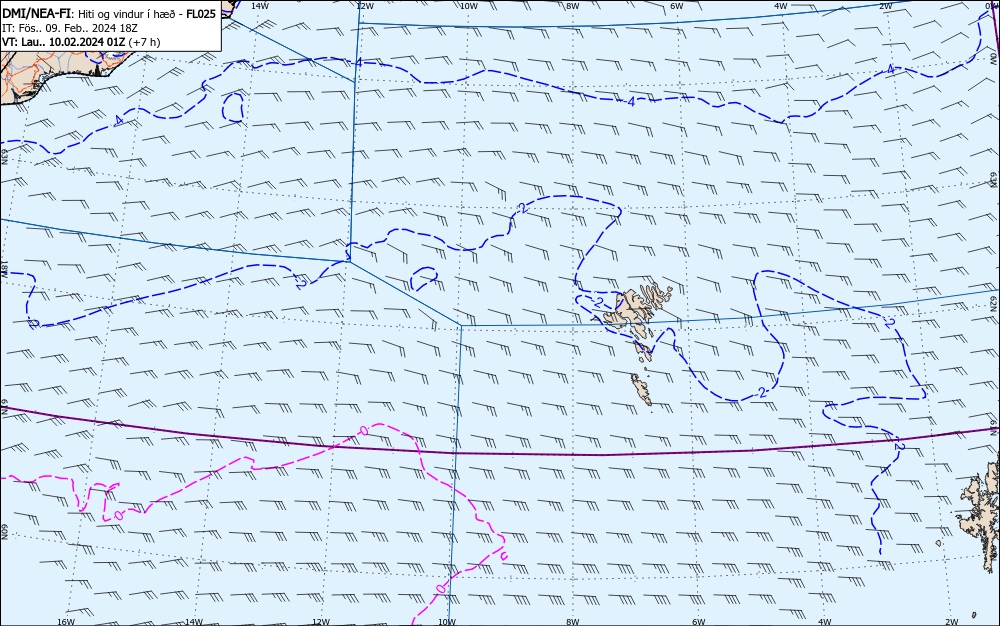Click the FL025 flight level label
The height and width of the screenshot is (626, 1000).
coord(201,14)
